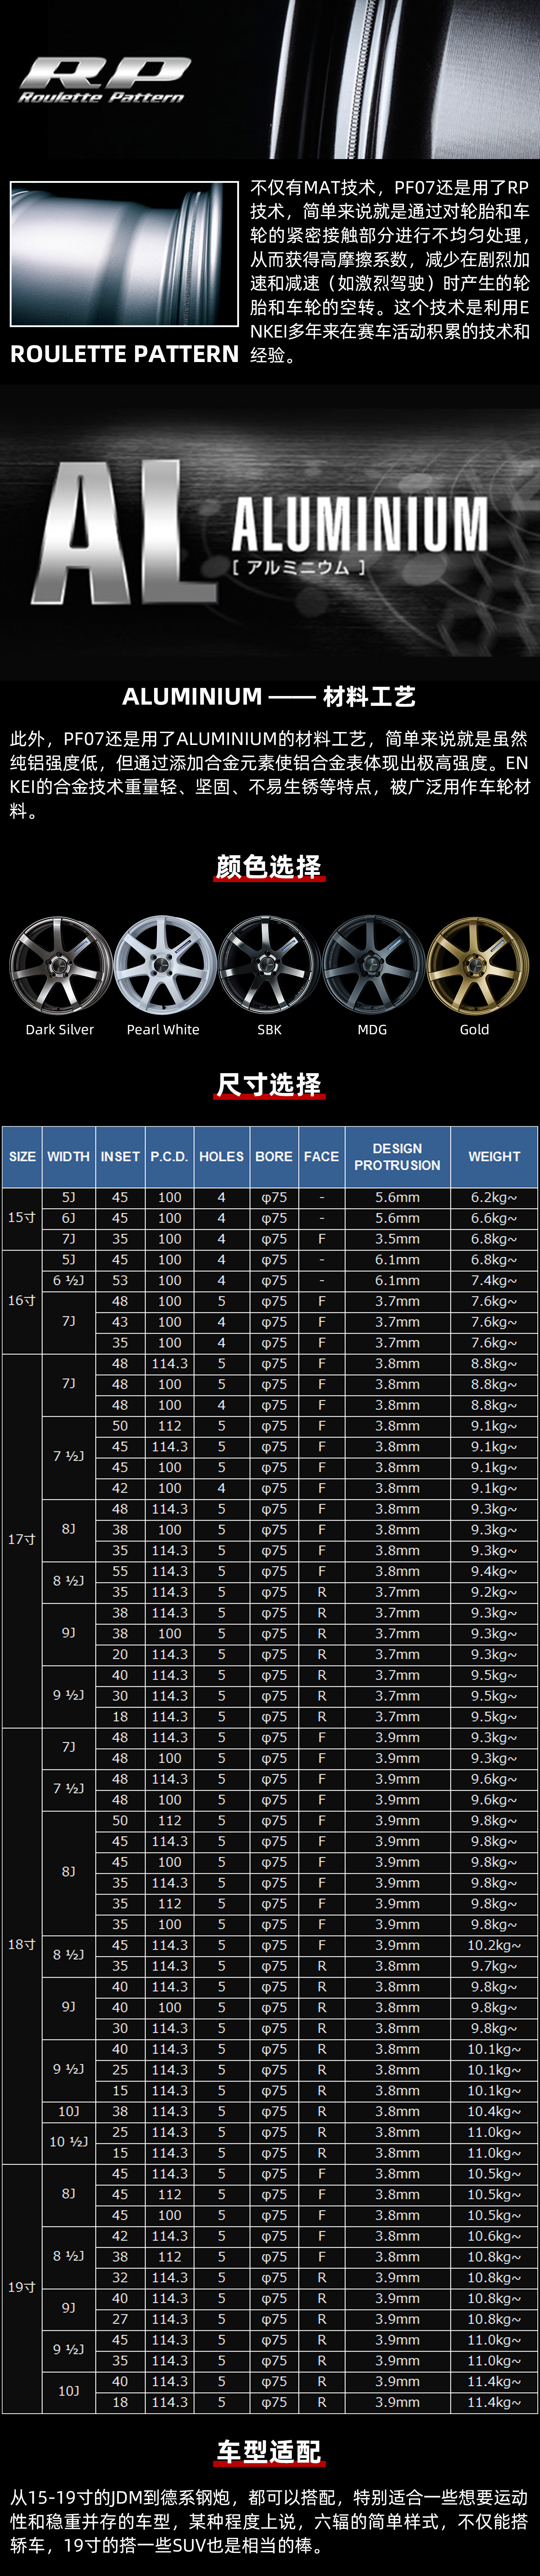Select the 16寸 size cell
This screenshot has width=540, height=2576.
point(22,1301)
